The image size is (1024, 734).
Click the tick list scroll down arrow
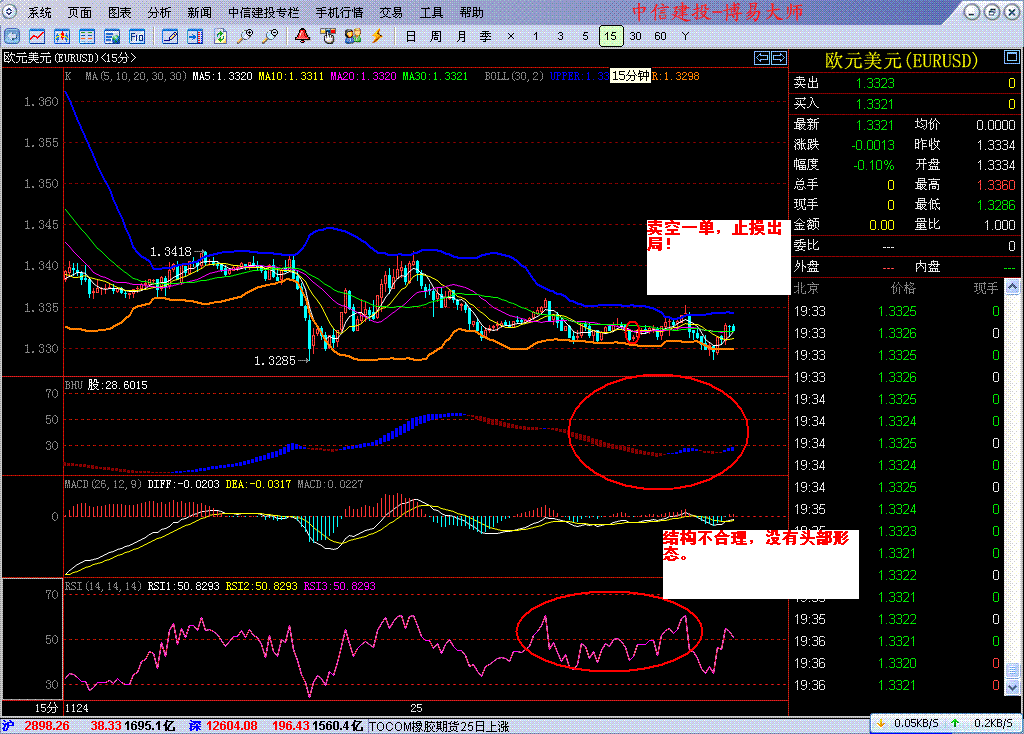1012,687
